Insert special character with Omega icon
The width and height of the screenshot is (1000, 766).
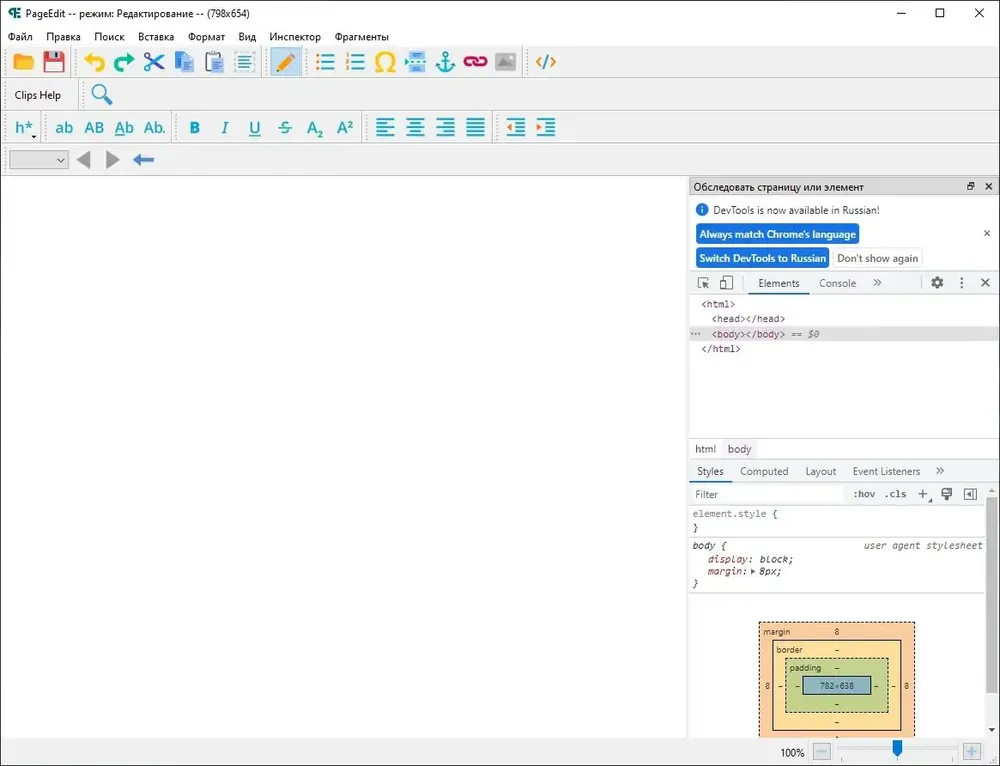[x=385, y=62]
